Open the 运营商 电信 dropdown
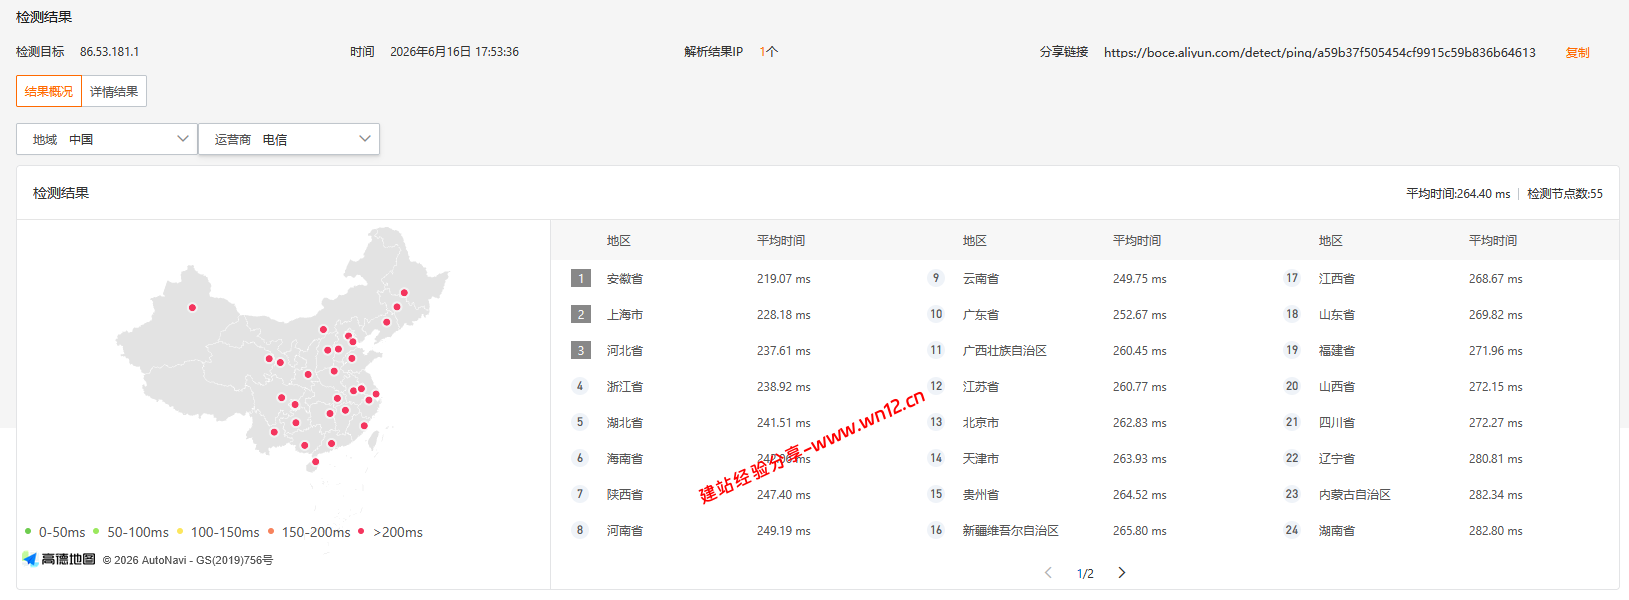Image resolution: width=1629 pixels, height=600 pixels. point(289,139)
